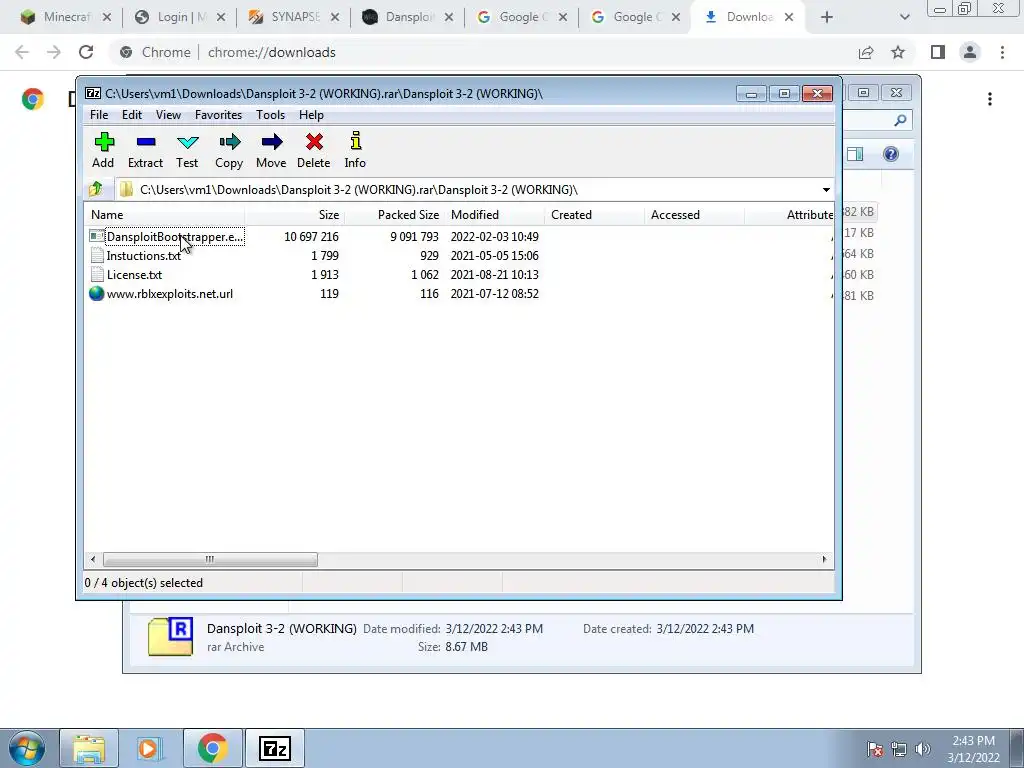Open the Tools menu
This screenshot has height=768, width=1024.
point(270,115)
